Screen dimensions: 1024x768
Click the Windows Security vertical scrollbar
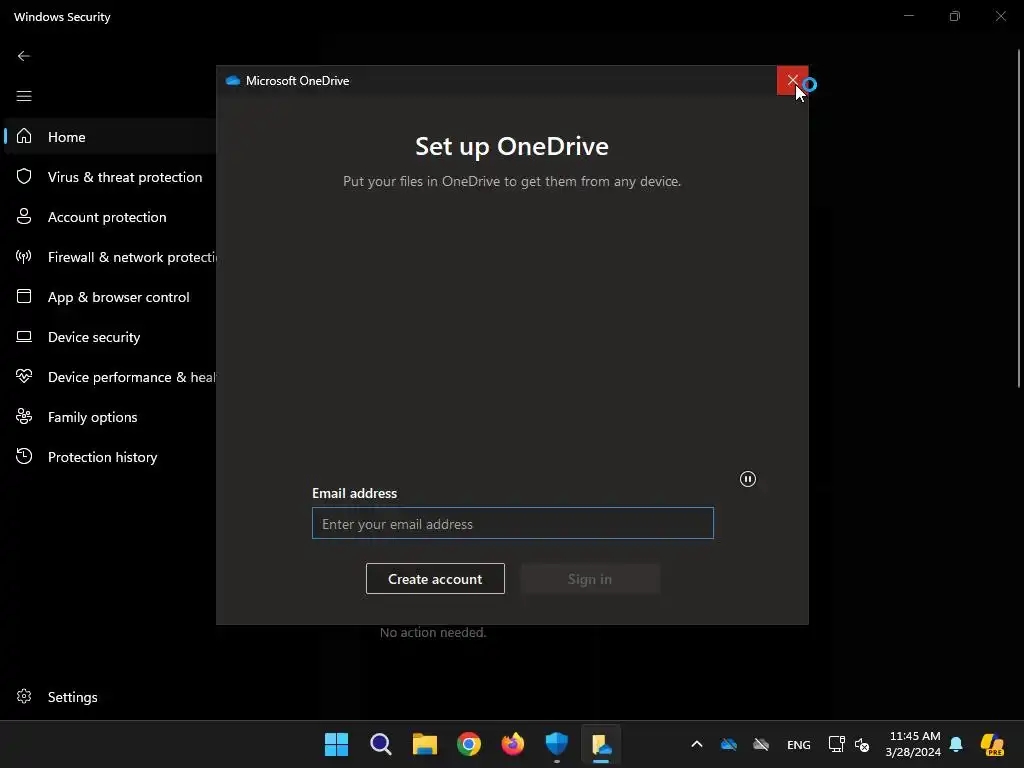point(1019,219)
